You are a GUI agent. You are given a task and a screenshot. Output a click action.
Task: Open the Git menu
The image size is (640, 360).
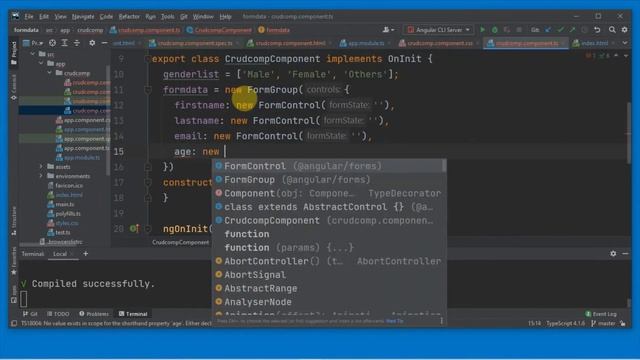coord(184,17)
